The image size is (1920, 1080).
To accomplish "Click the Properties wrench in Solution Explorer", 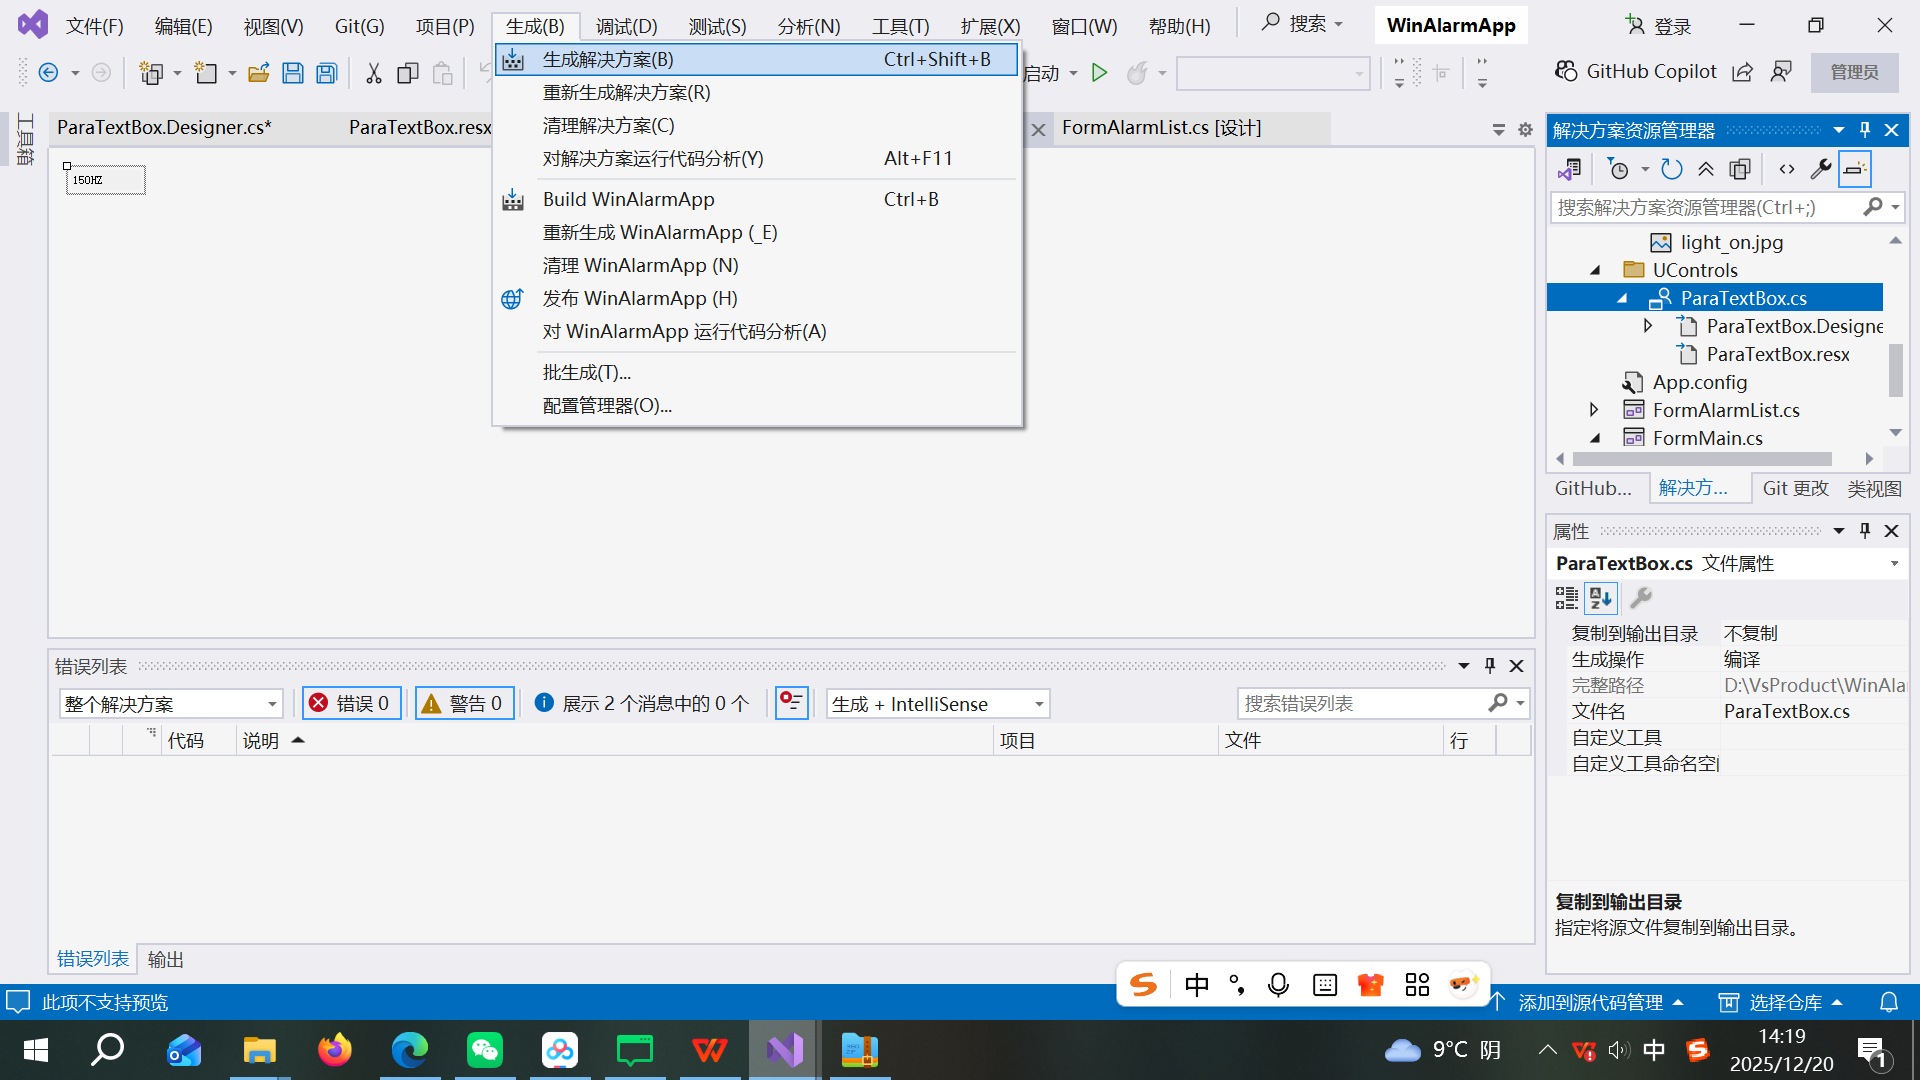I will pos(1821,169).
